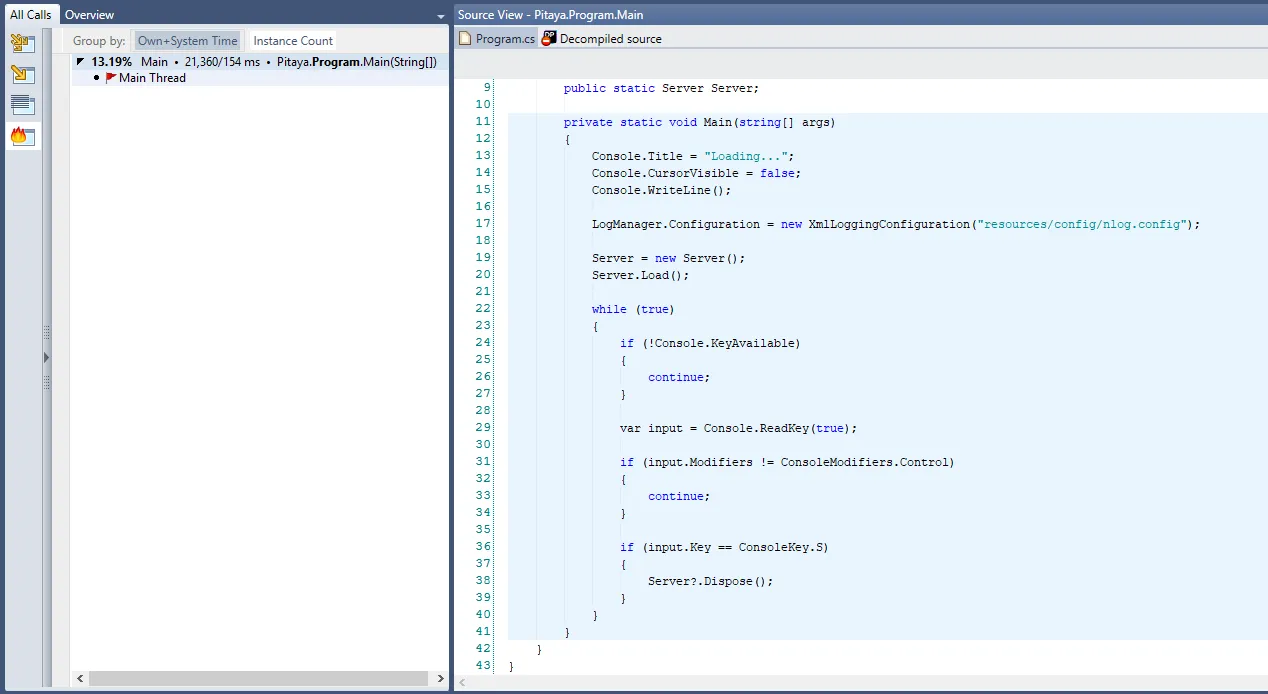Click the 'Server?.Dispose();' line

tap(710, 581)
